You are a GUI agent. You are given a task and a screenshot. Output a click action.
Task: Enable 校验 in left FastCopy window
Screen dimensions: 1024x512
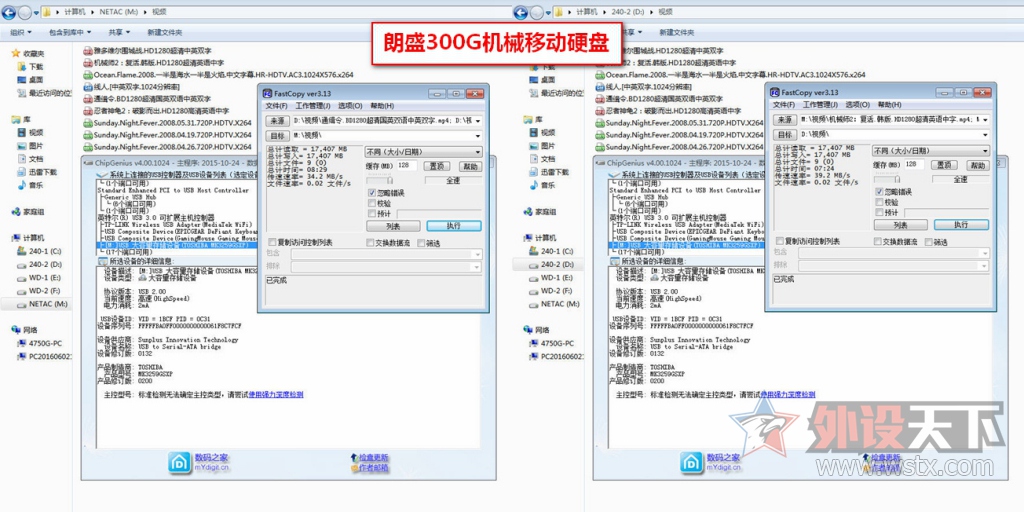pyautogui.click(x=380, y=203)
